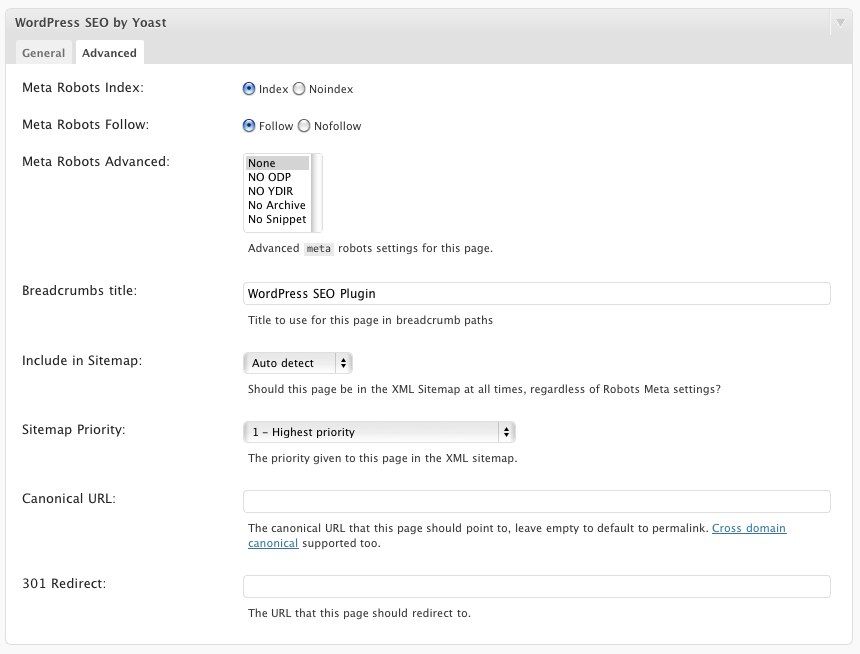Focus the Canonical URL input field
Viewport: 860px width, 654px height.
536,501
